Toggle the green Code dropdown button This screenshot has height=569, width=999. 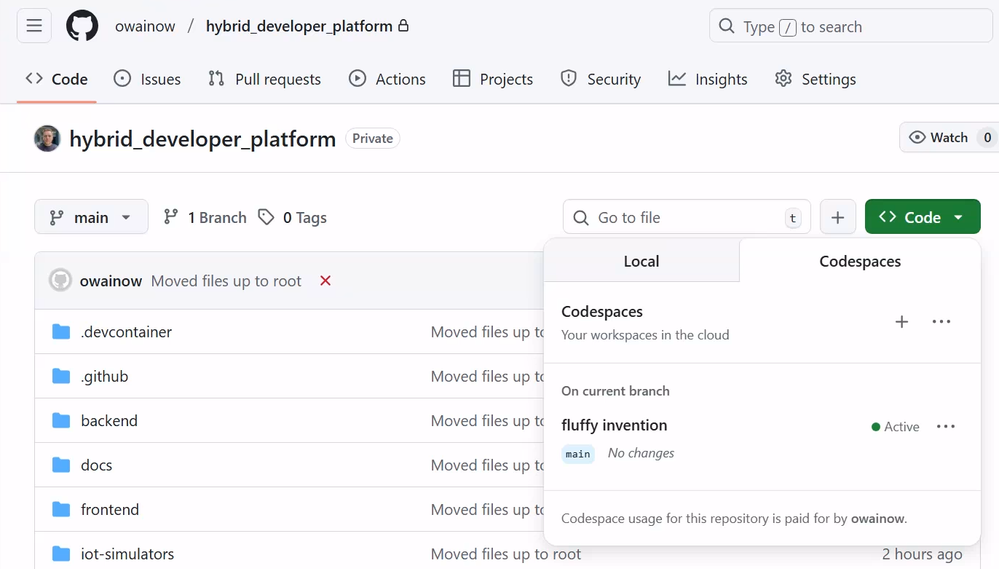click(x=922, y=217)
